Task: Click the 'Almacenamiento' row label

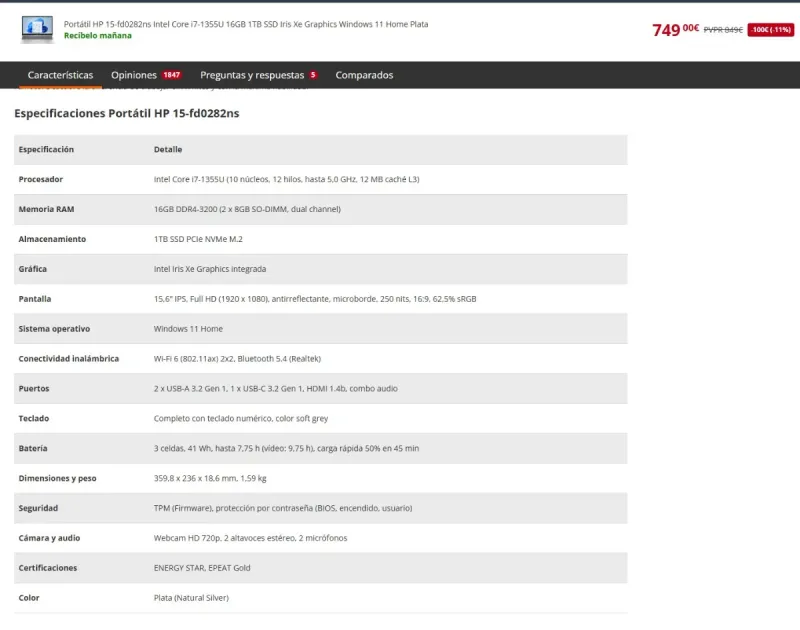Action: pos(52,239)
